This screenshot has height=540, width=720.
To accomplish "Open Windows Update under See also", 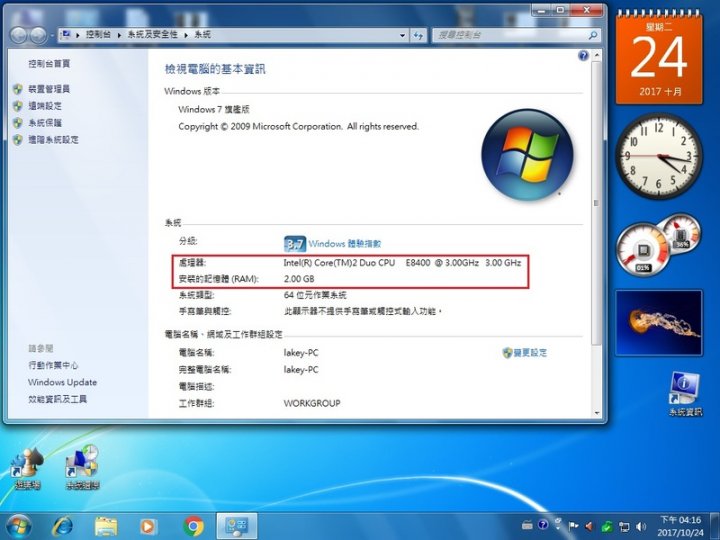I will [62, 382].
